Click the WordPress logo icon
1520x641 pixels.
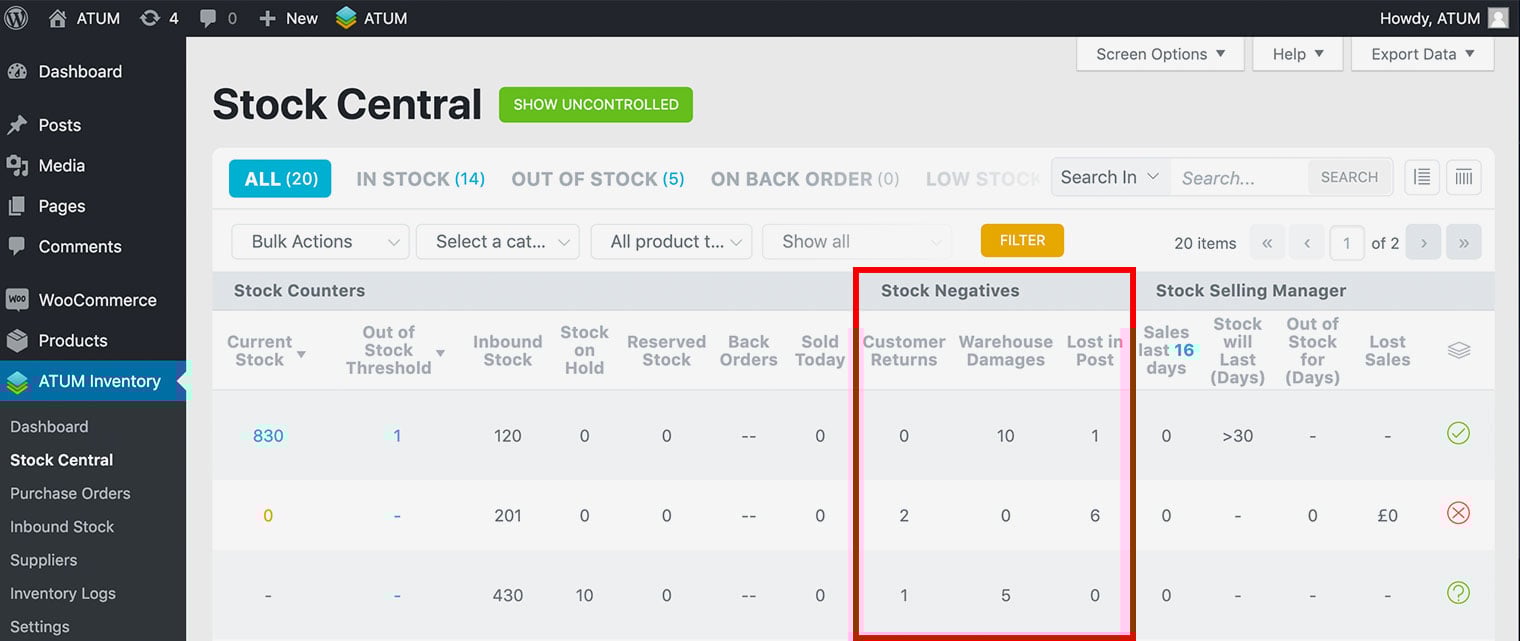click(19, 18)
